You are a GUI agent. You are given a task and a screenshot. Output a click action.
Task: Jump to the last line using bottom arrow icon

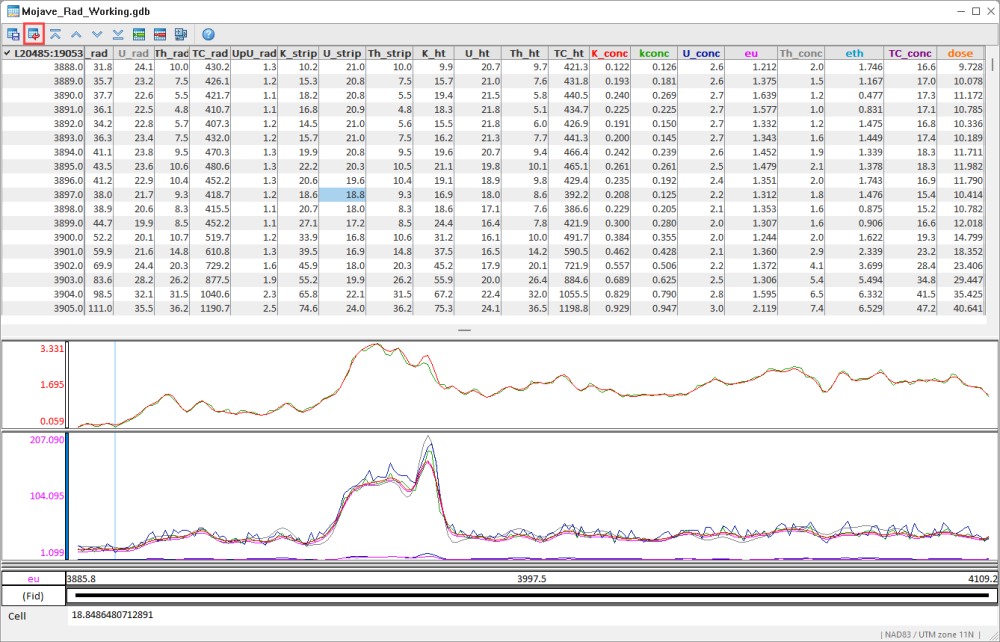[x=117, y=33]
